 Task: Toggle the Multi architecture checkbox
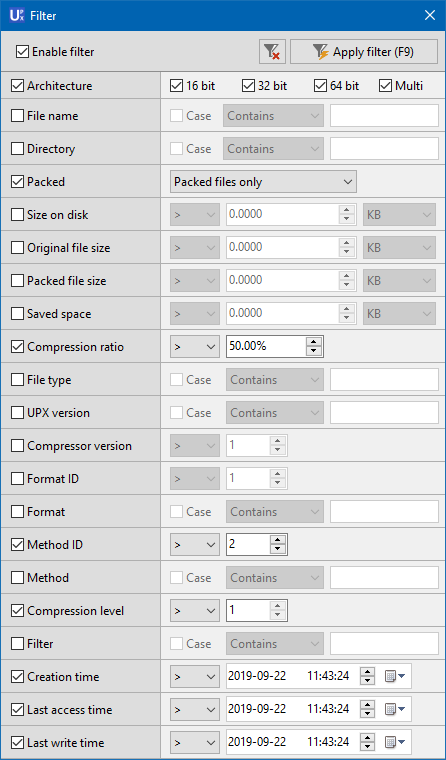click(385, 86)
